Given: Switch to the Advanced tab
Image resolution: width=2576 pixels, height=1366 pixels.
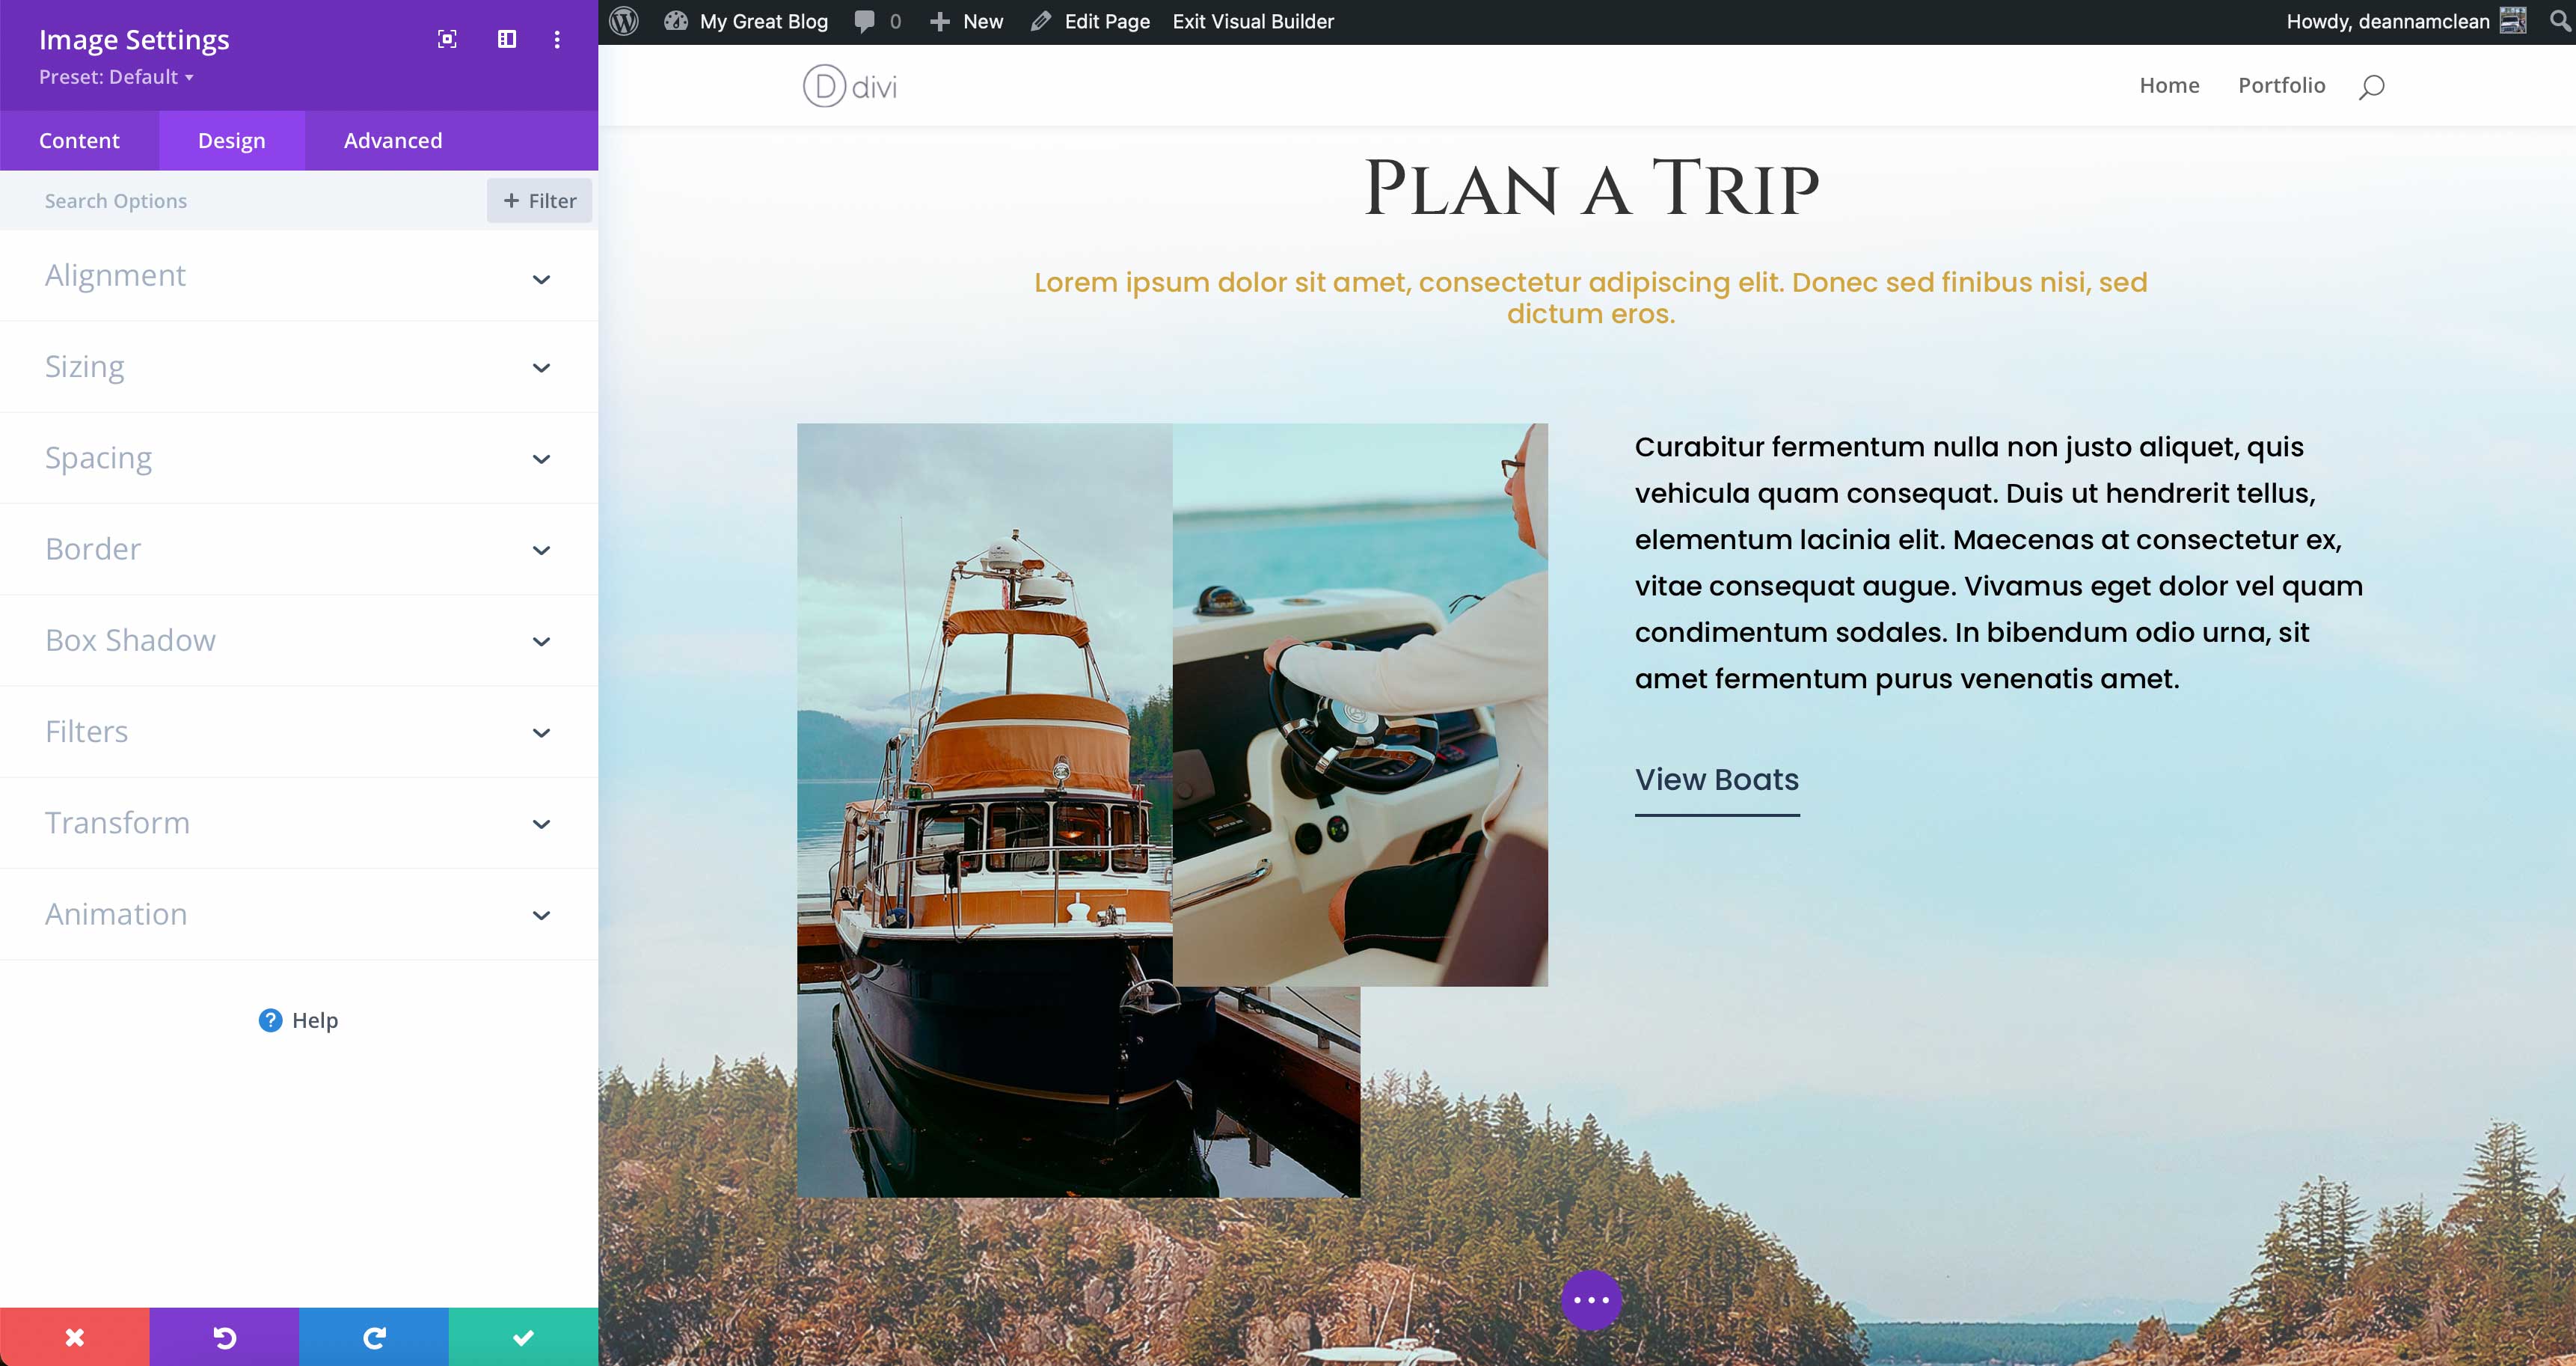Looking at the screenshot, I should pos(392,140).
